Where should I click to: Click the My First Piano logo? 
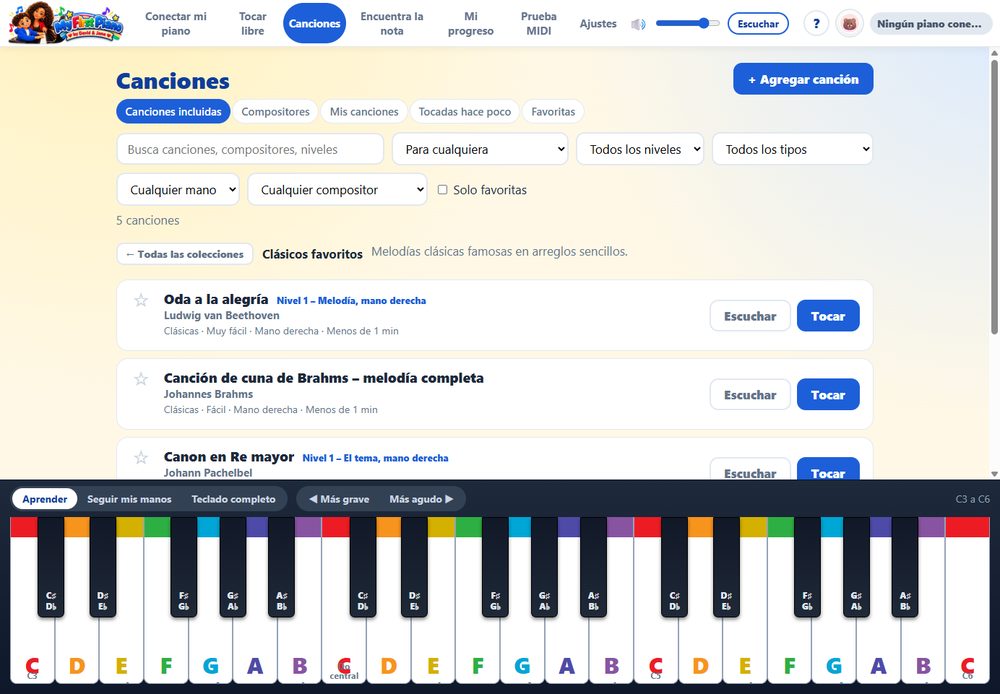point(66,23)
